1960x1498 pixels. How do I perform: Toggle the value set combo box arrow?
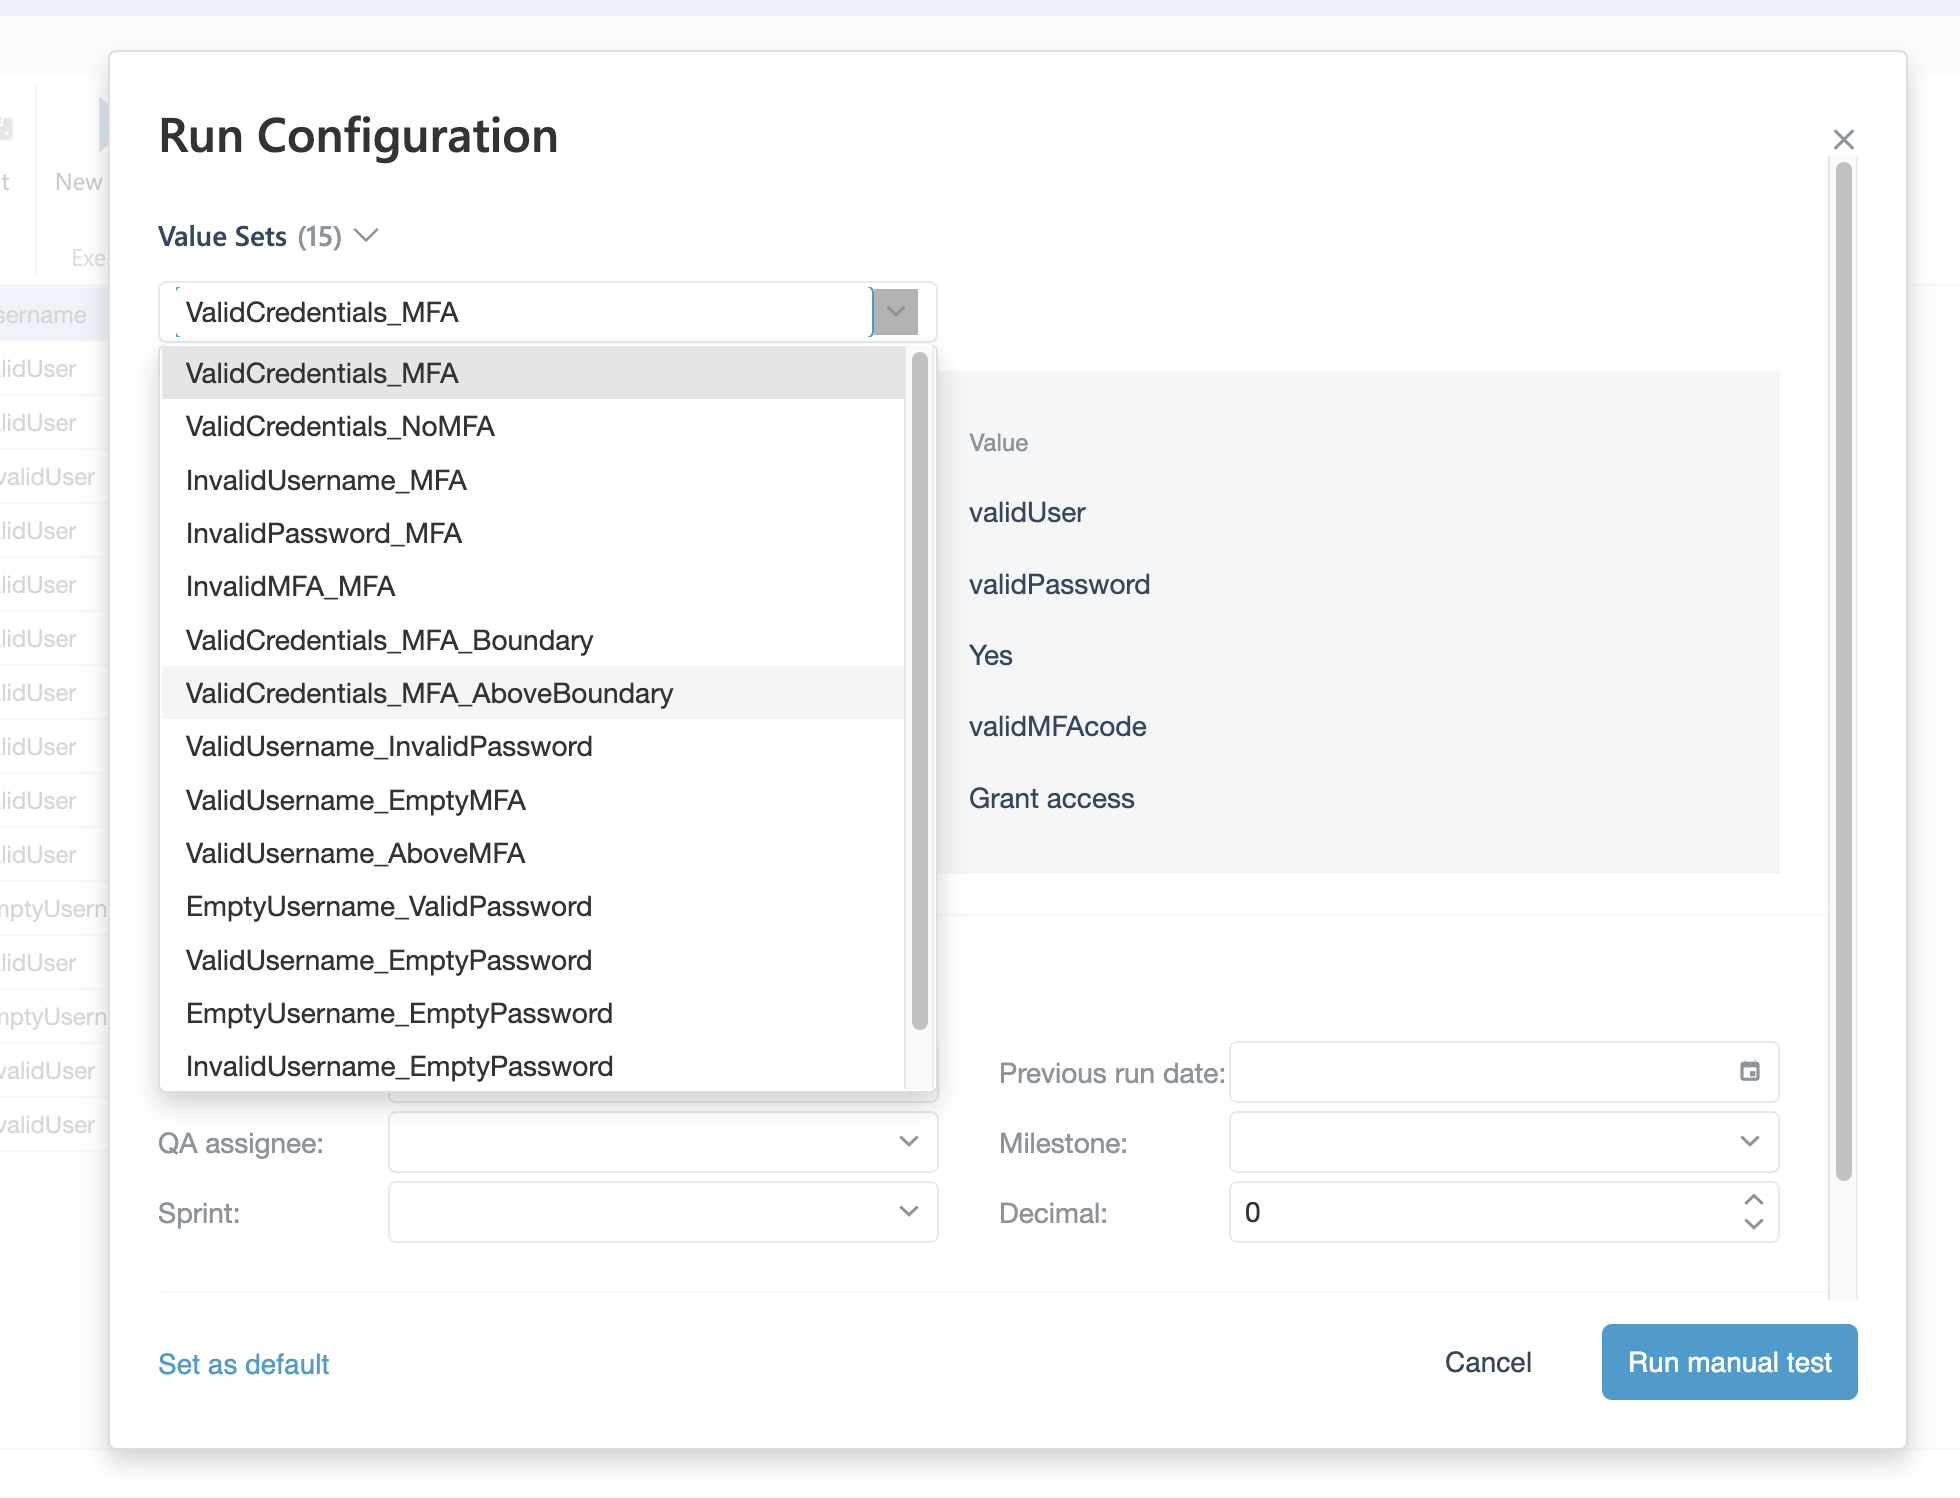coord(896,312)
